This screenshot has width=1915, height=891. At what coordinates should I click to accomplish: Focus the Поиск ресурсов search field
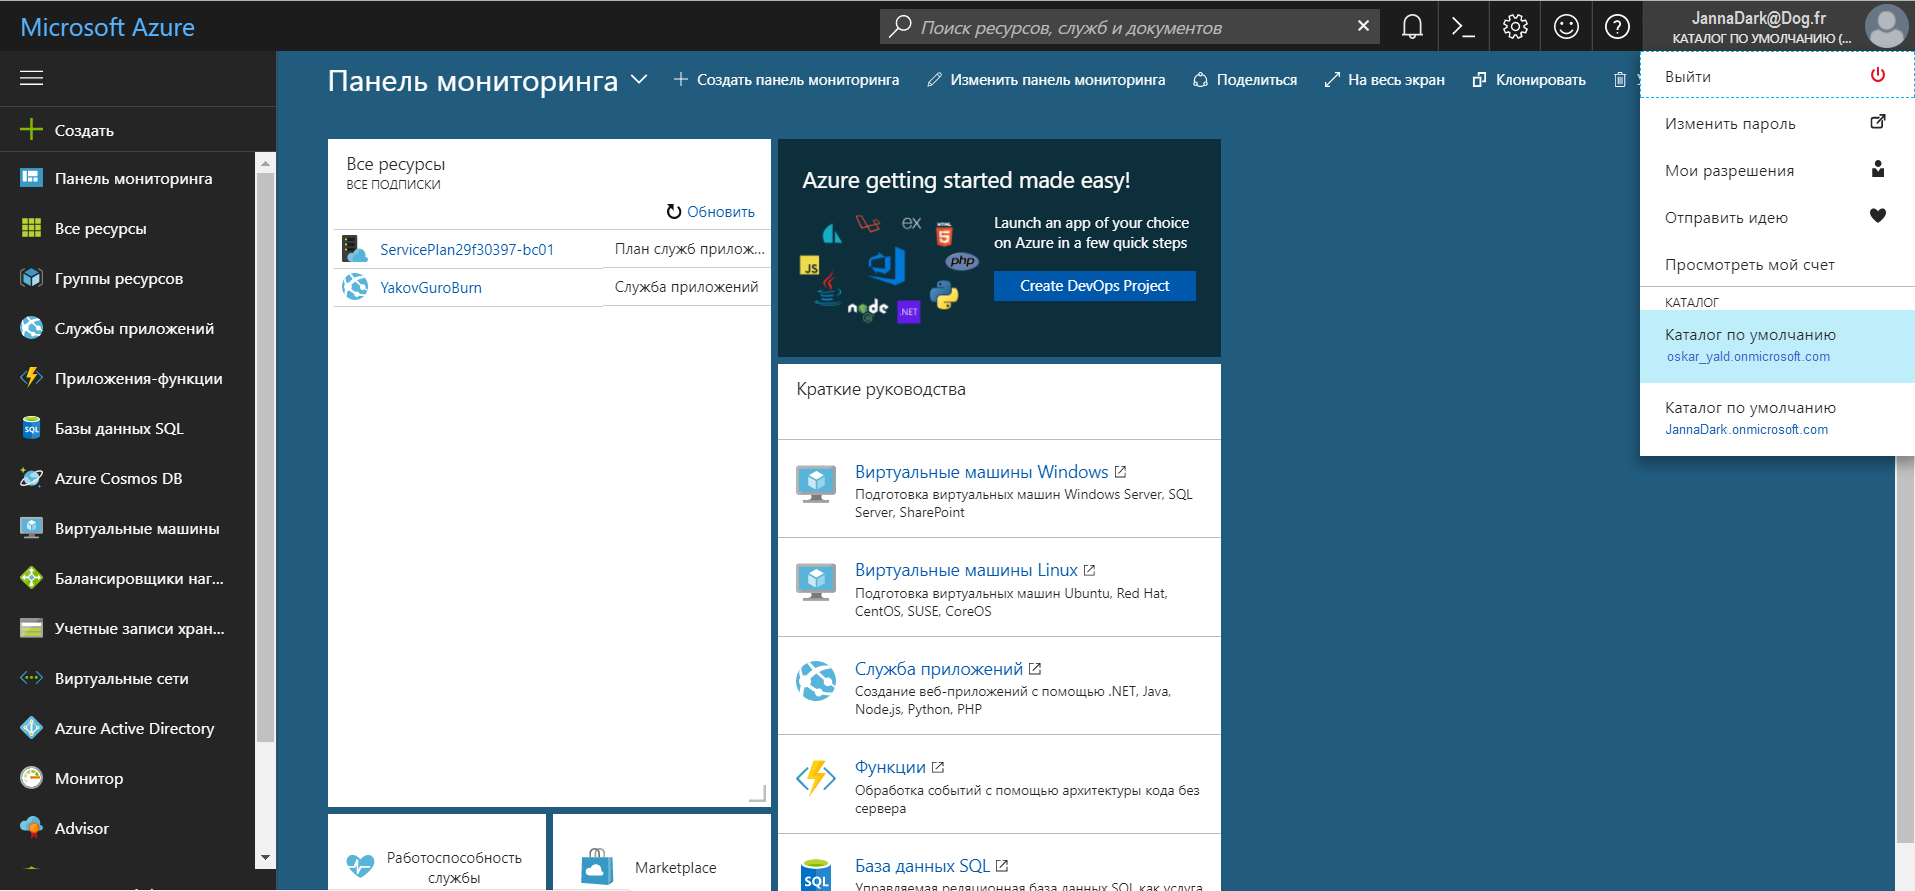tap(1130, 27)
